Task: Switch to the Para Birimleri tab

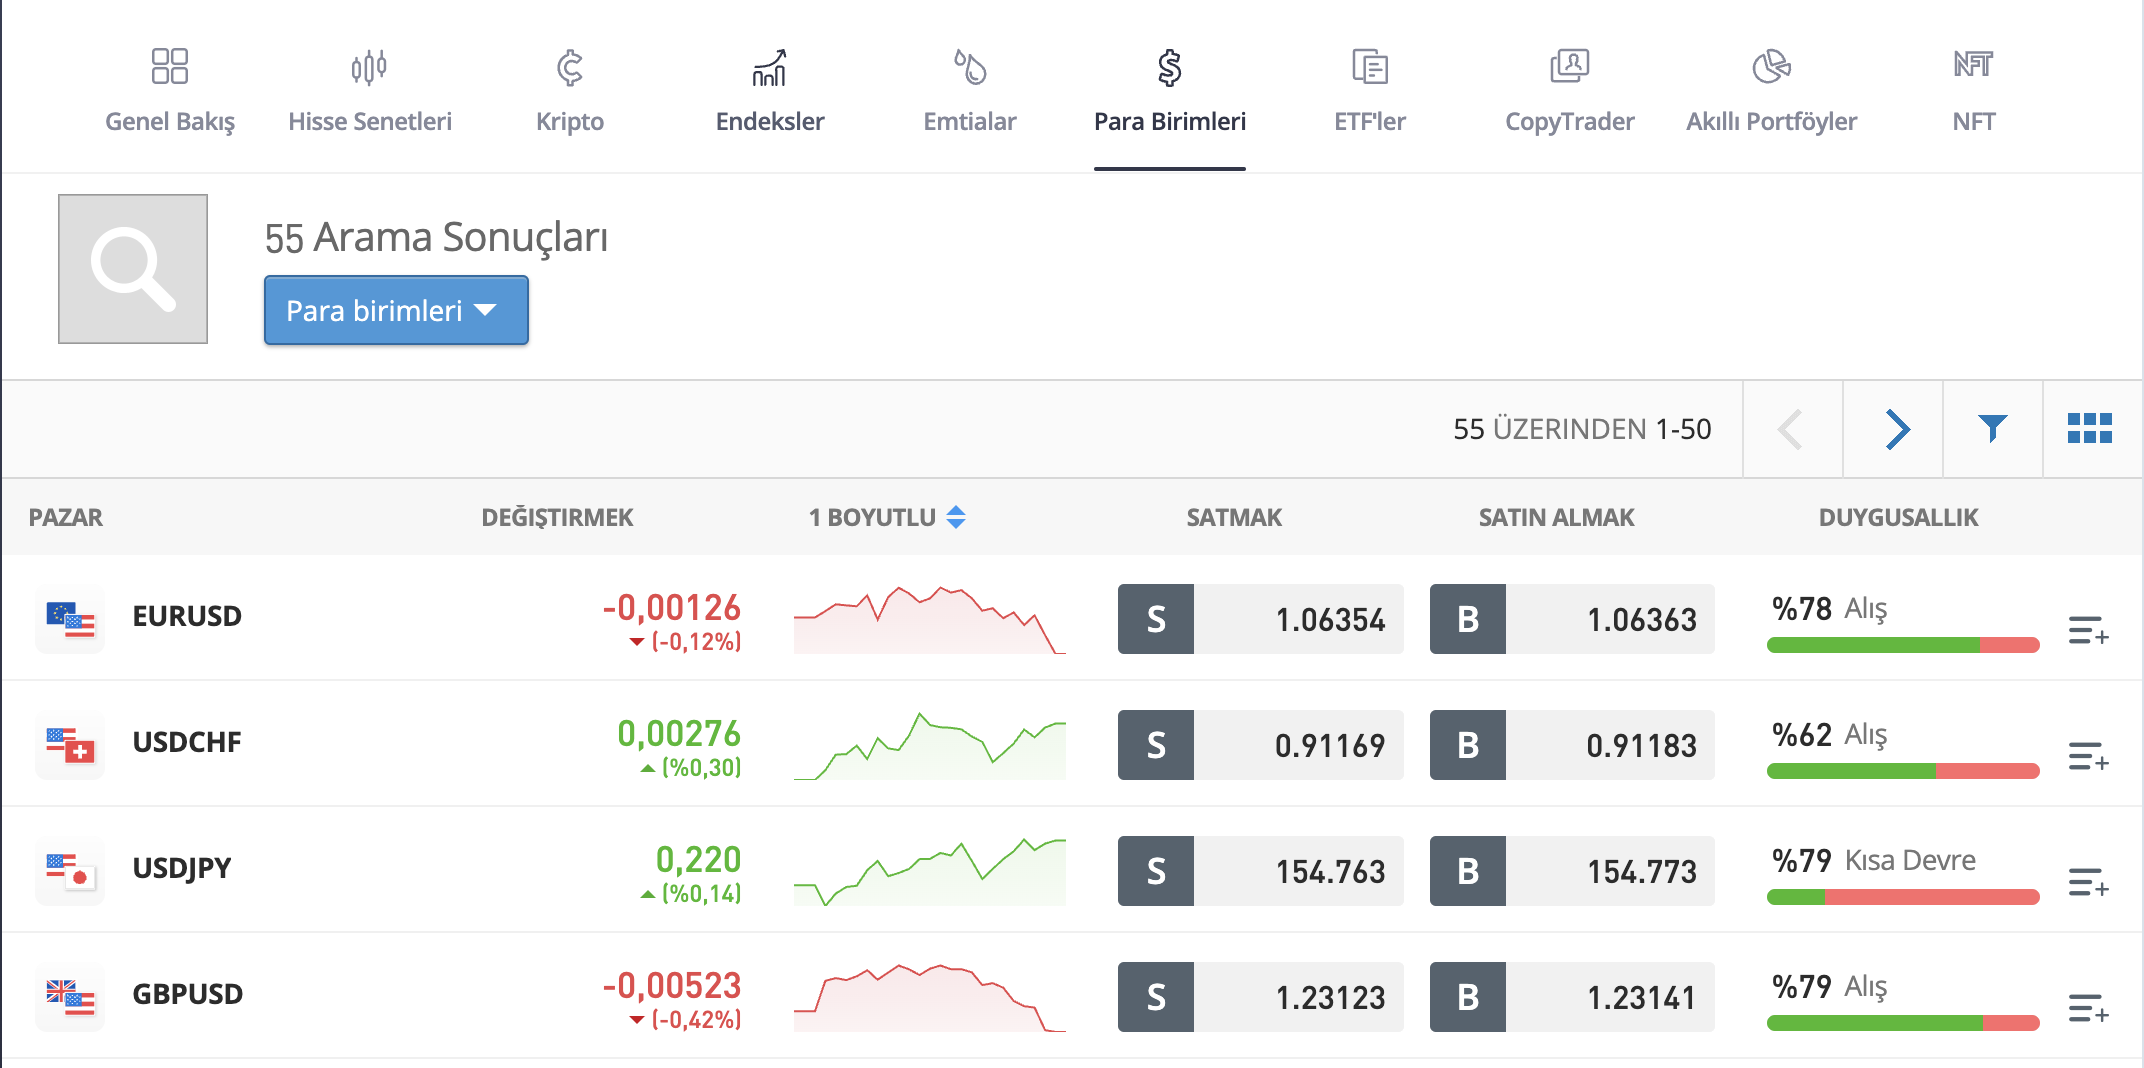Action: tap(1170, 90)
